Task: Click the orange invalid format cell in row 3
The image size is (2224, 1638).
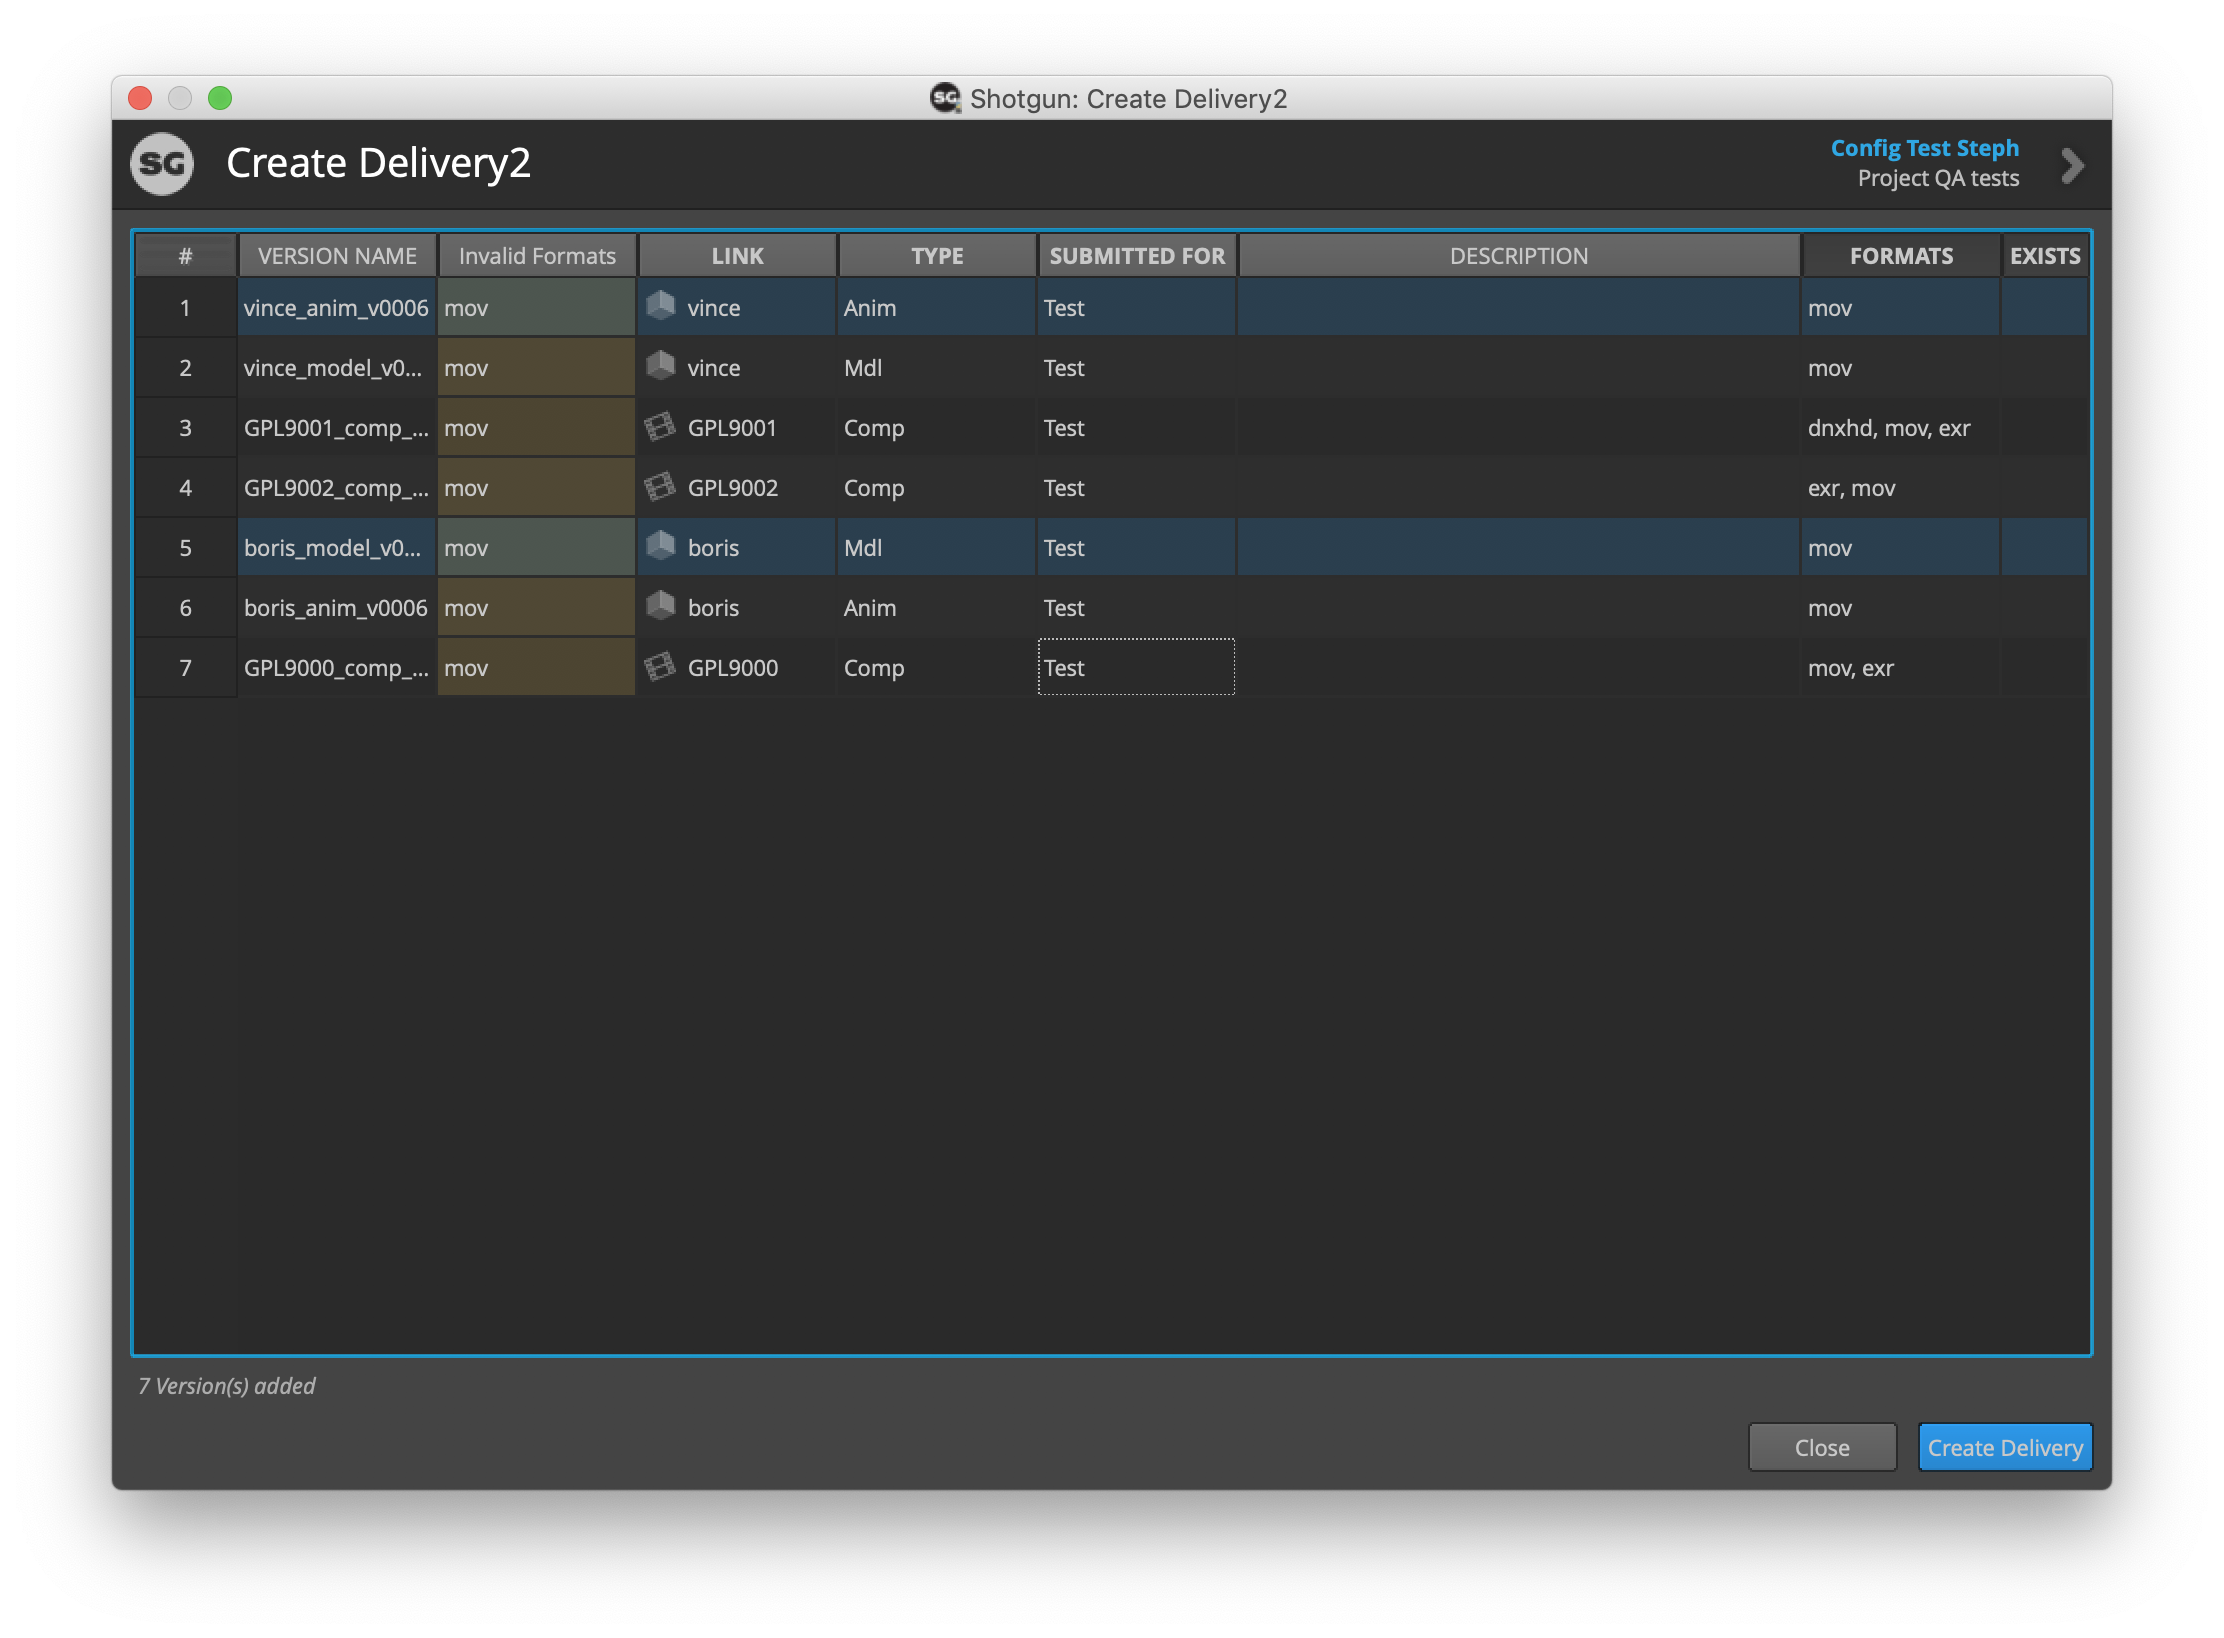Action: (x=536, y=428)
